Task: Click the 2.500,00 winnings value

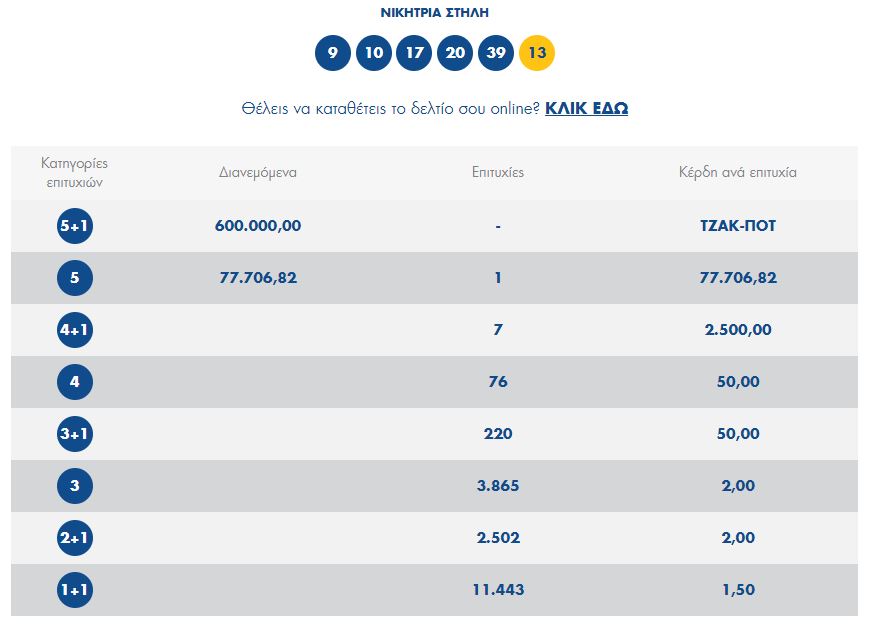Action: (738, 330)
